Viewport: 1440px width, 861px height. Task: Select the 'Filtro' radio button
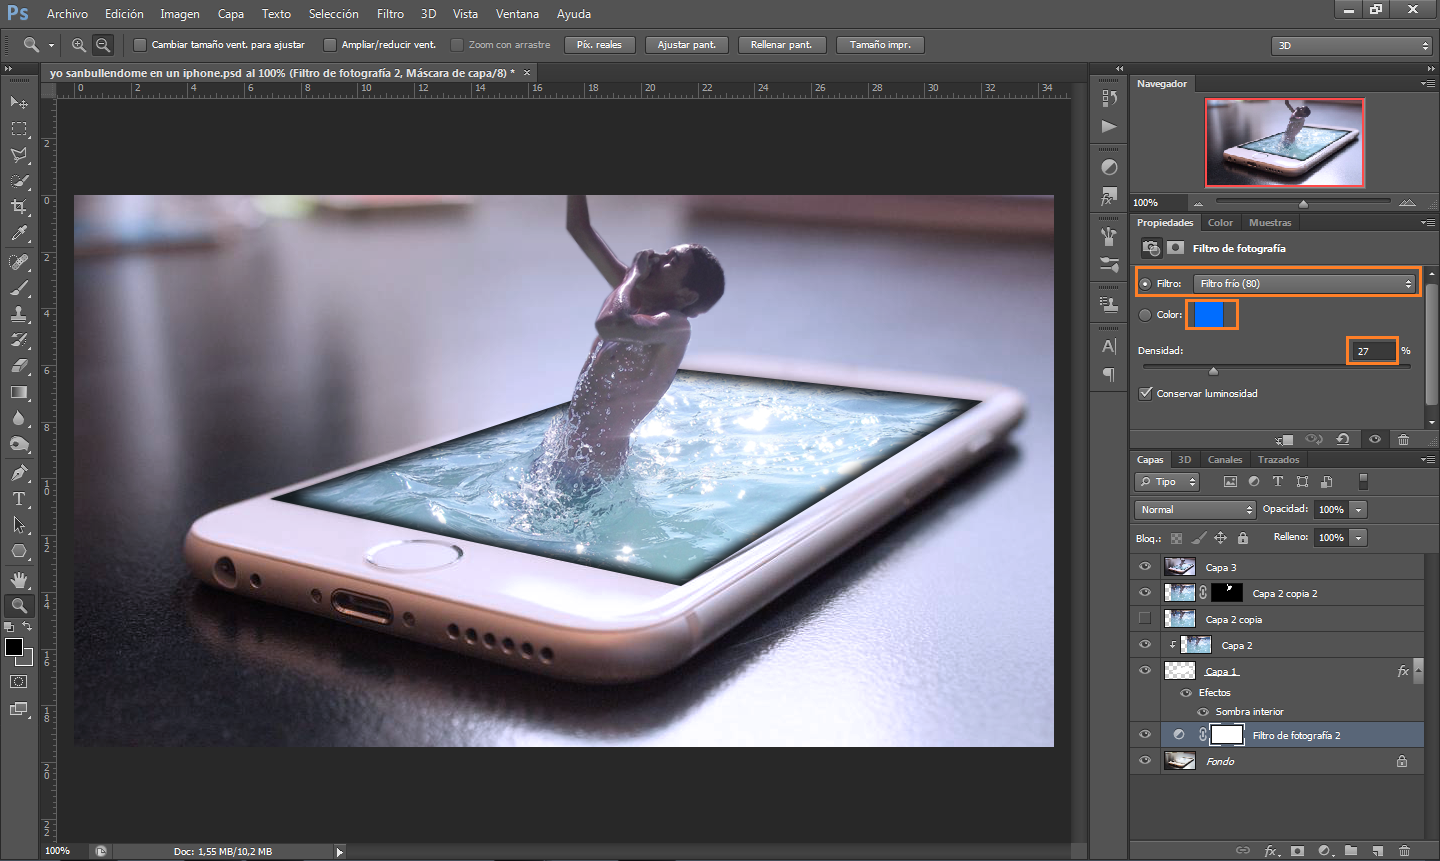pos(1146,284)
